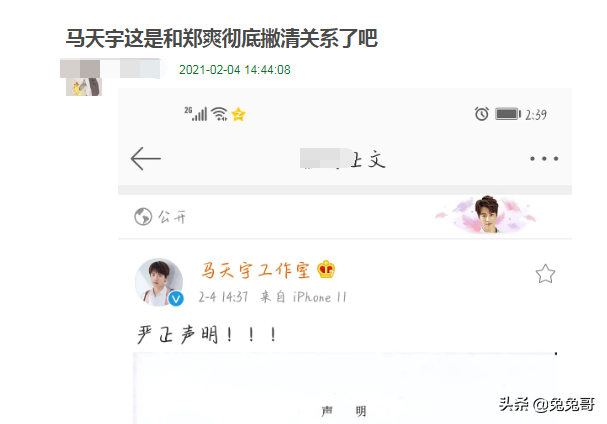Click the 公开 visibility label
The width and height of the screenshot is (607, 424).
pos(172,217)
